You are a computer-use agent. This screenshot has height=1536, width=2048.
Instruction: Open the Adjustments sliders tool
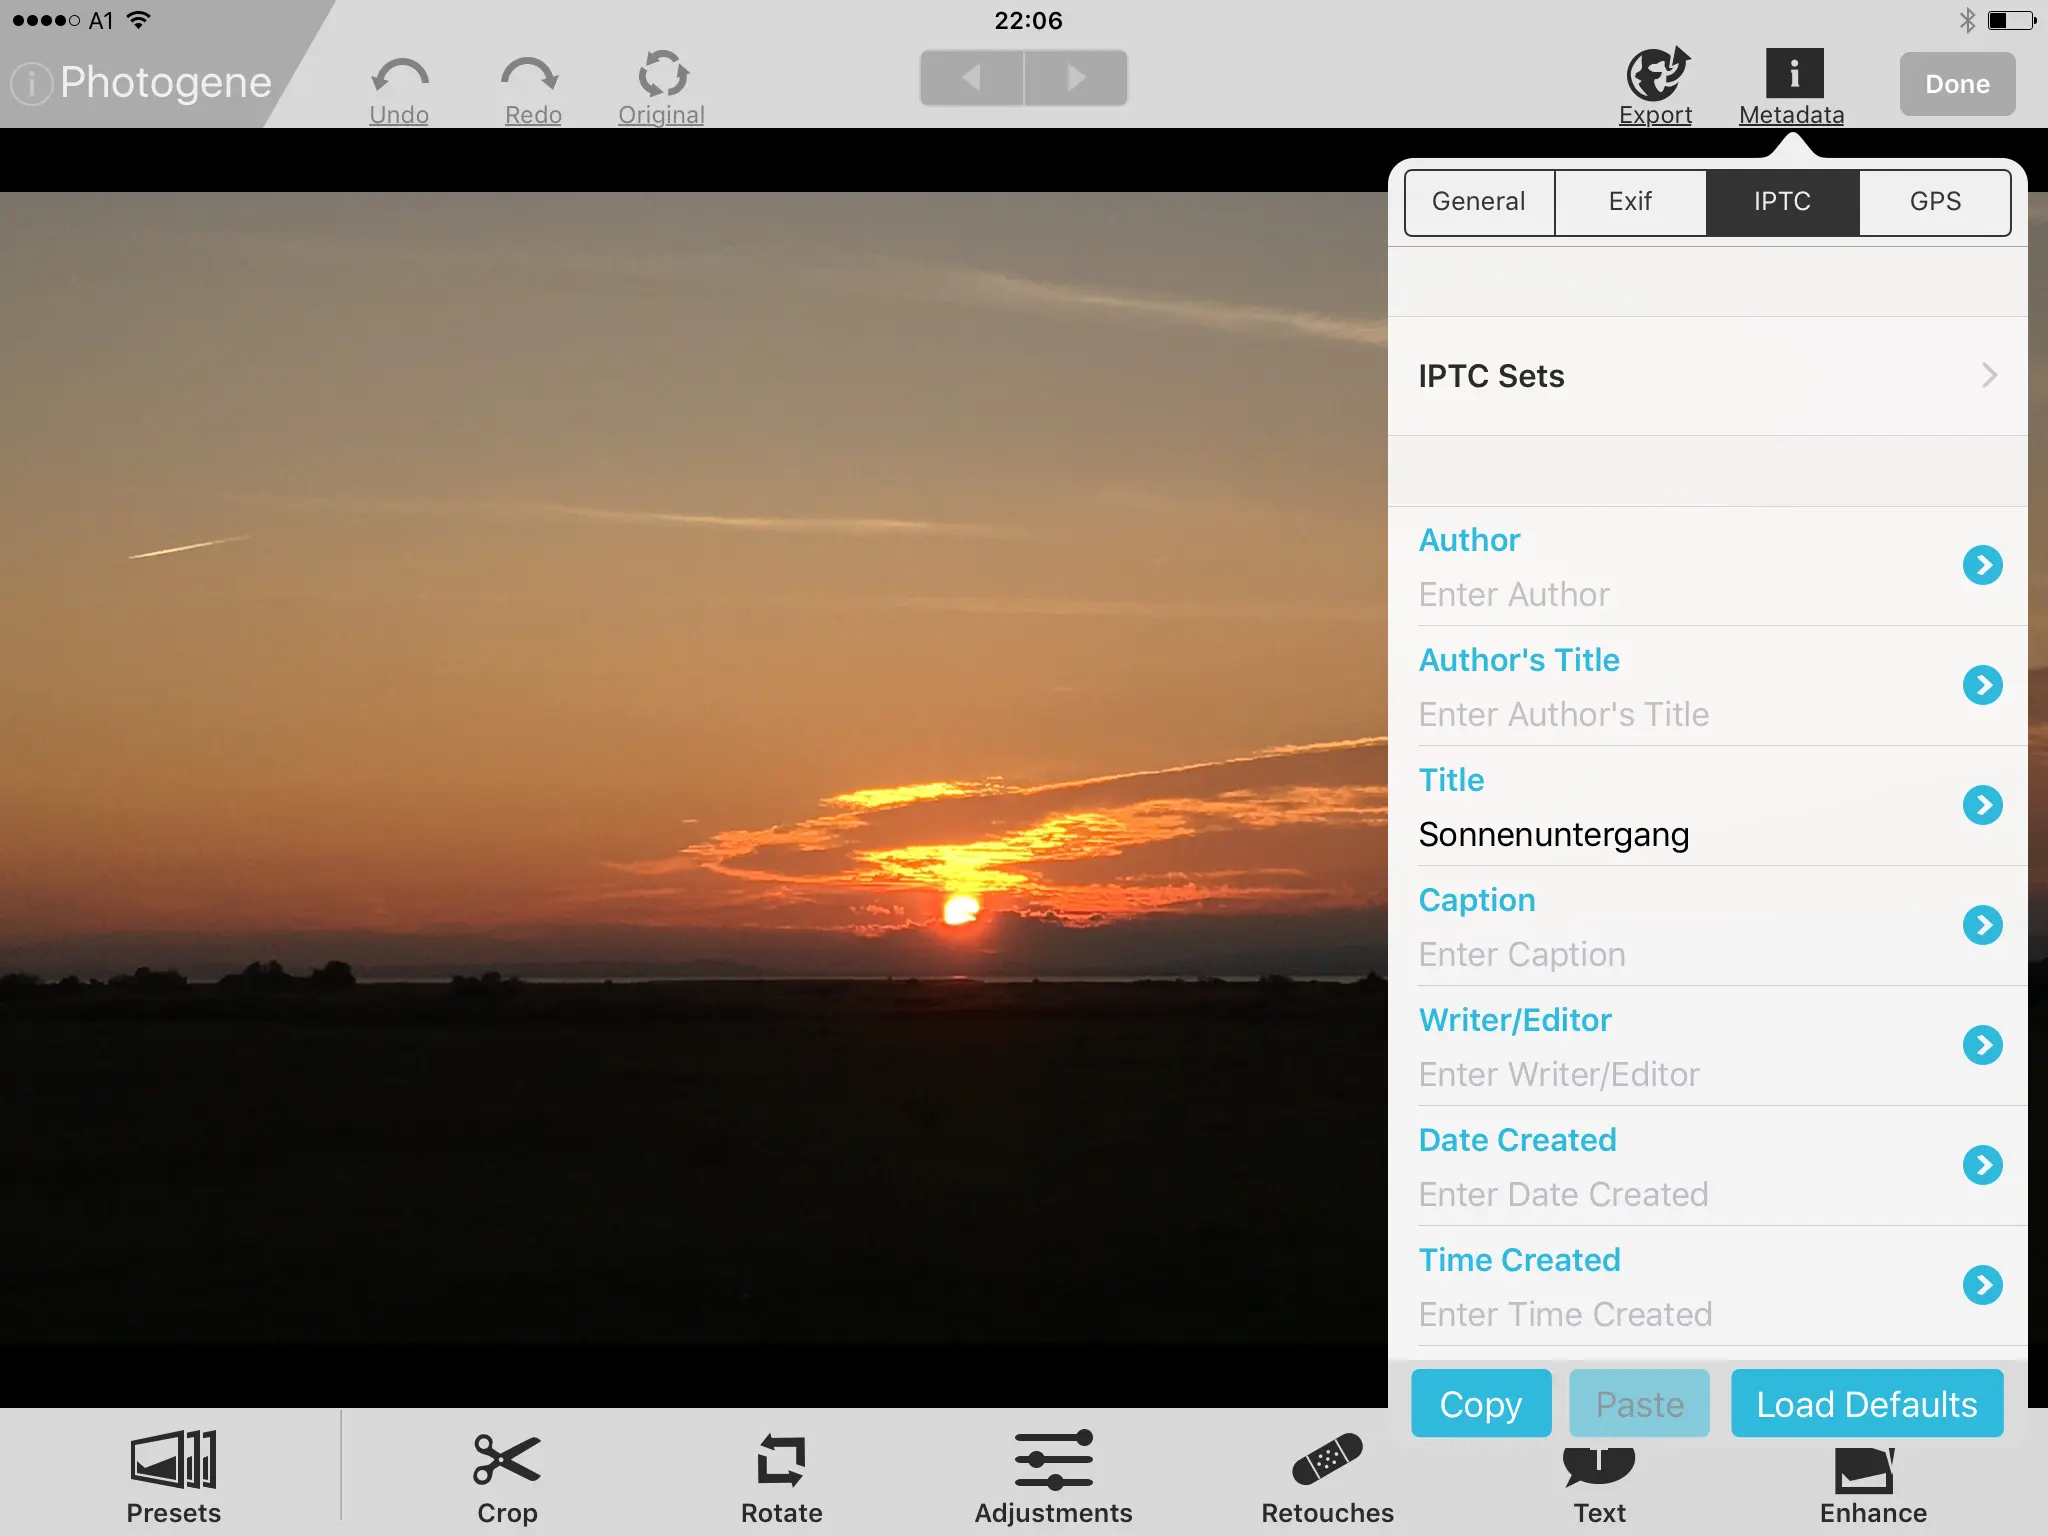click(1053, 1461)
